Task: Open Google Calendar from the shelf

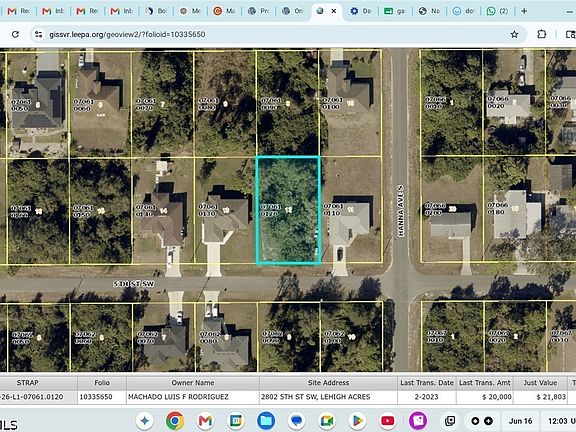Action: [236, 421]
